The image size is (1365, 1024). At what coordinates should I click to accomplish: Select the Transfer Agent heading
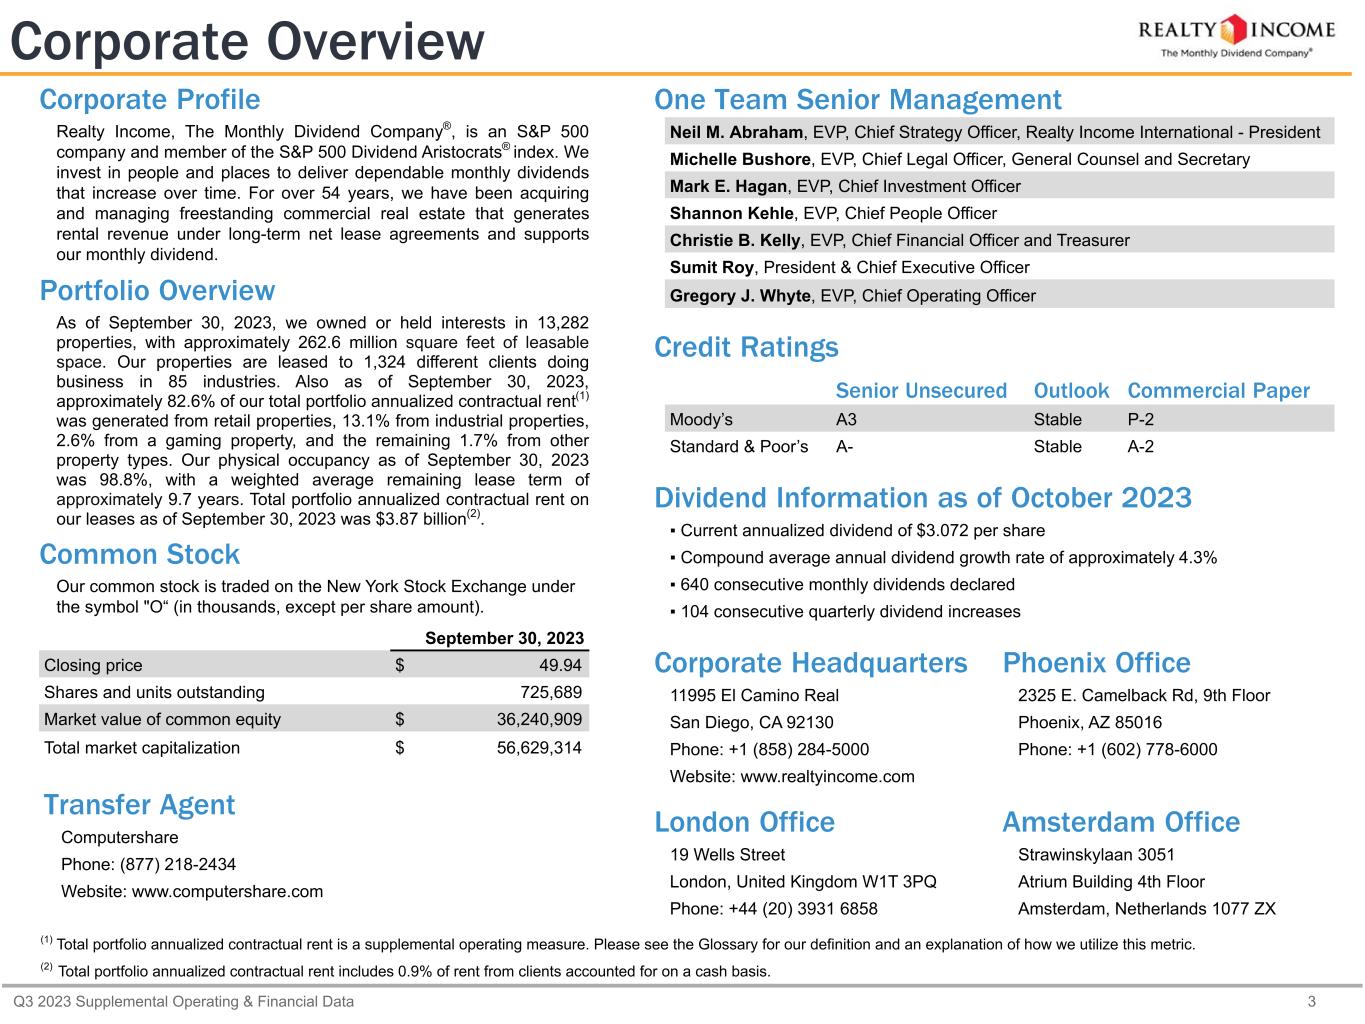pos(140,805)
